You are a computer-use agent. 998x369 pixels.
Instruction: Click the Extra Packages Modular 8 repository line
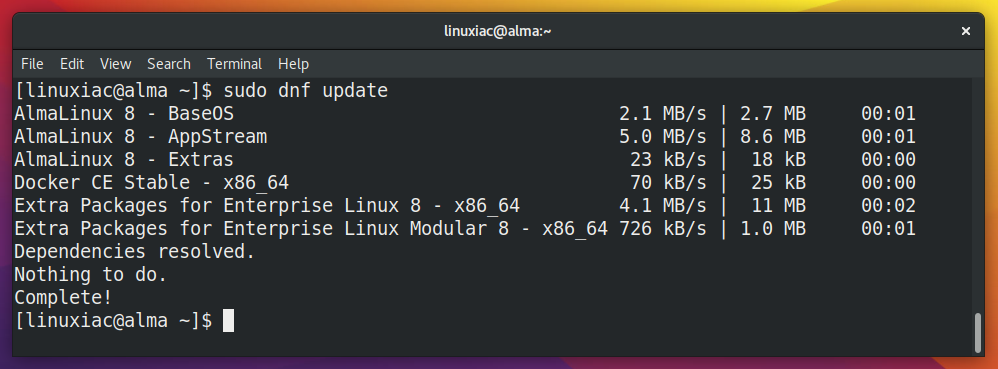click(x=465, y=228)
